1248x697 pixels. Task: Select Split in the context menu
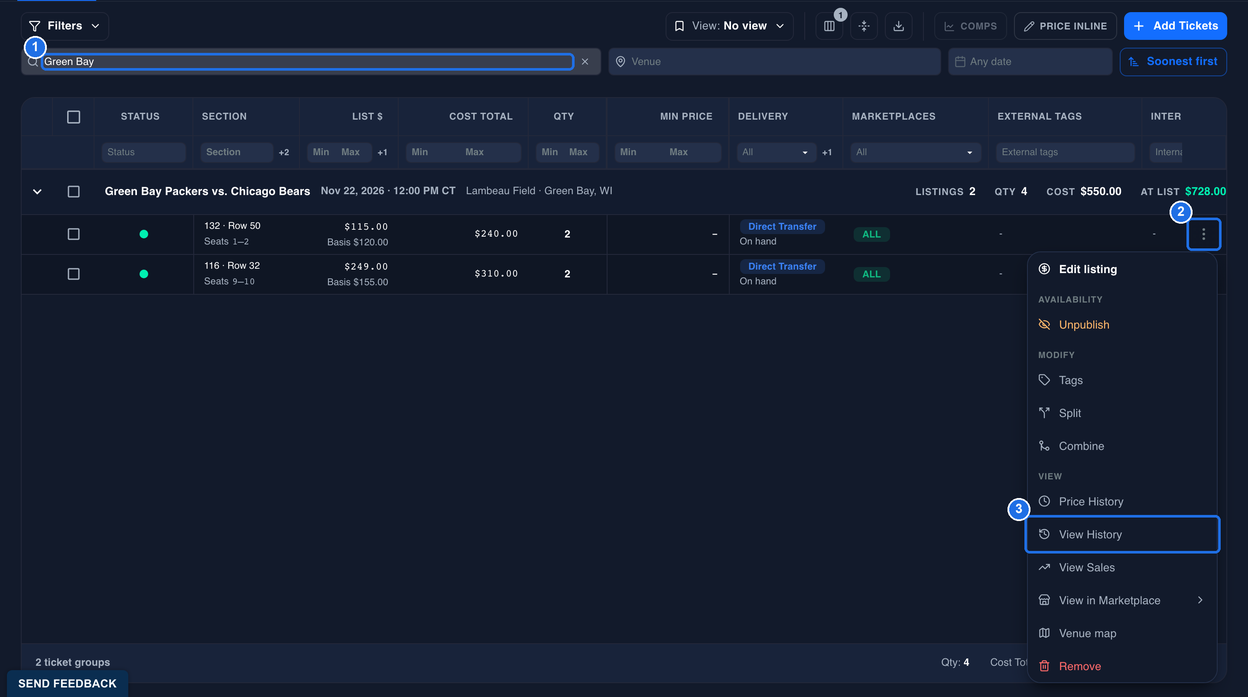pyautogui.click(x=1122, y=413)
